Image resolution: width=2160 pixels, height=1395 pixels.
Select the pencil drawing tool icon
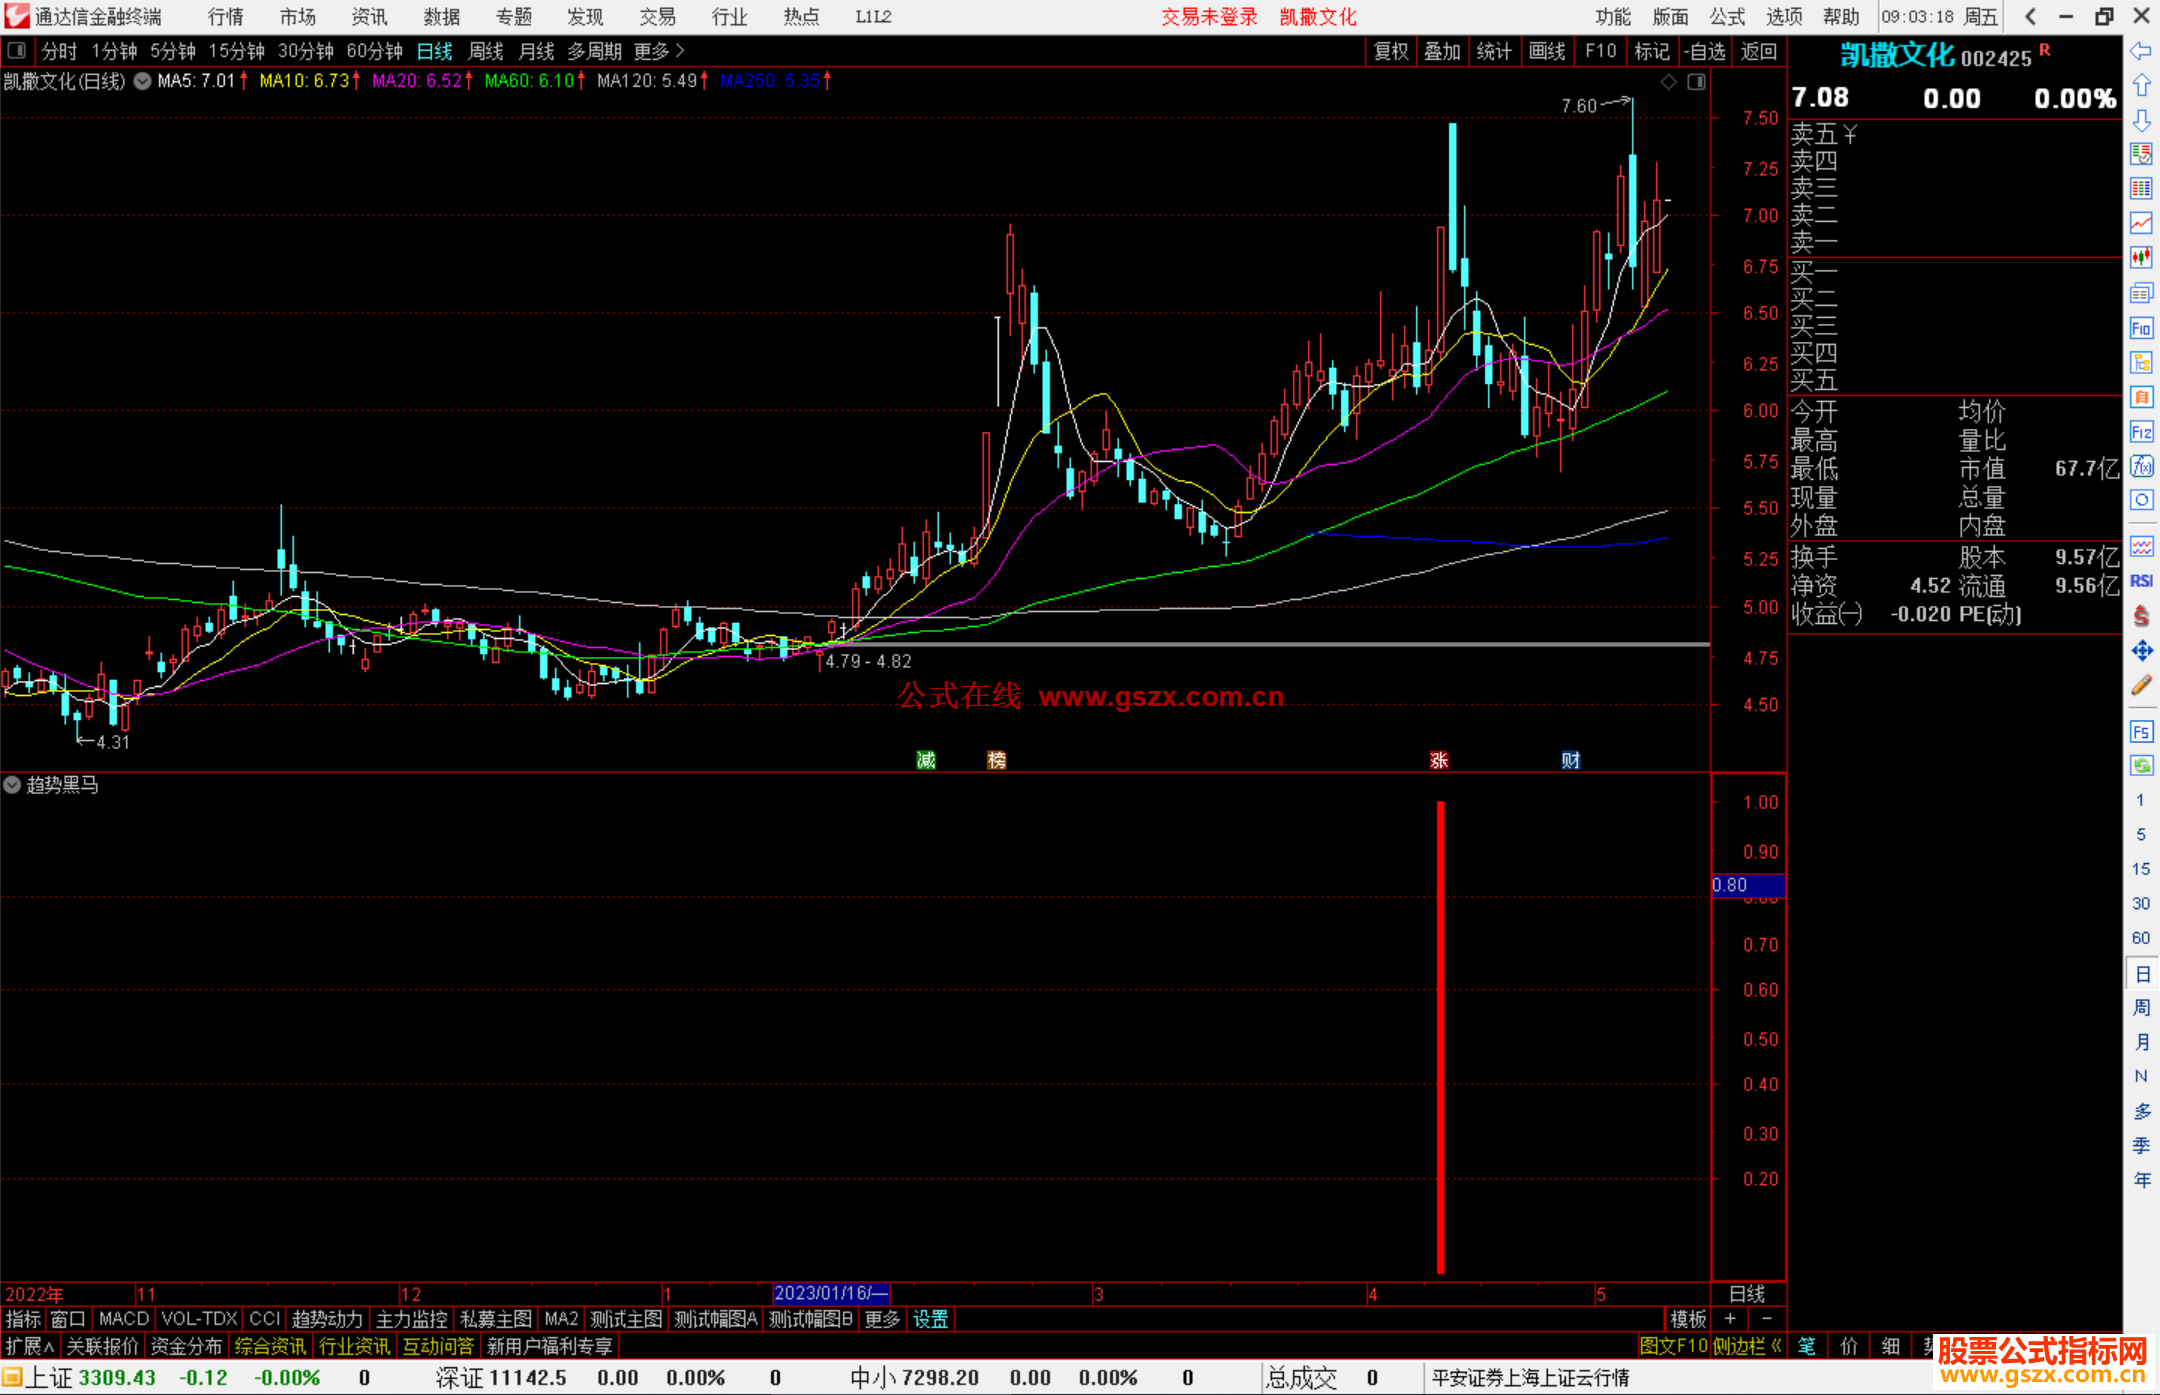click(2141, 686)
